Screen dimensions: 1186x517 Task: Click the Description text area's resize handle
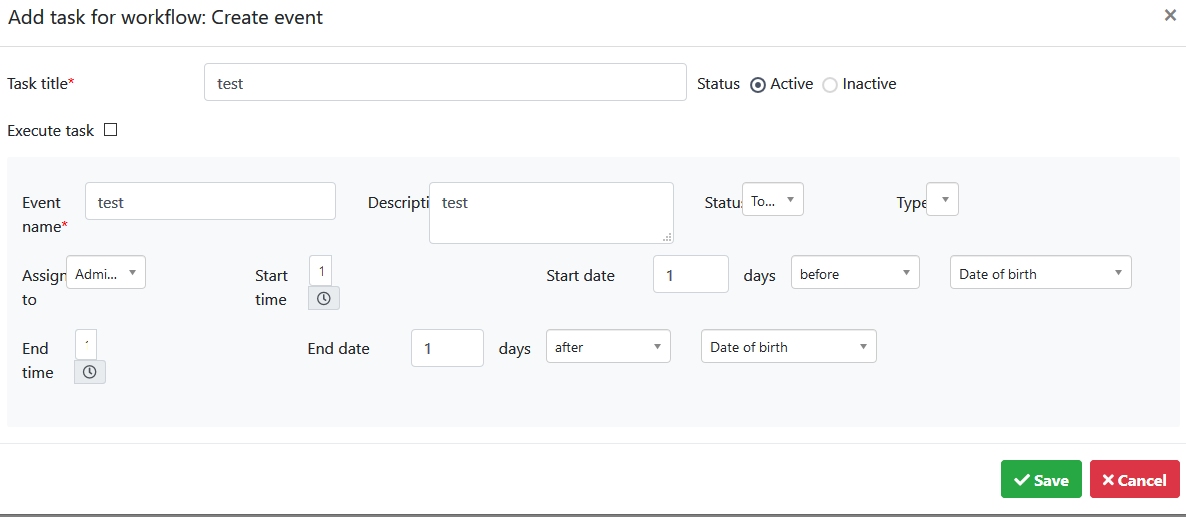[667, 237]
